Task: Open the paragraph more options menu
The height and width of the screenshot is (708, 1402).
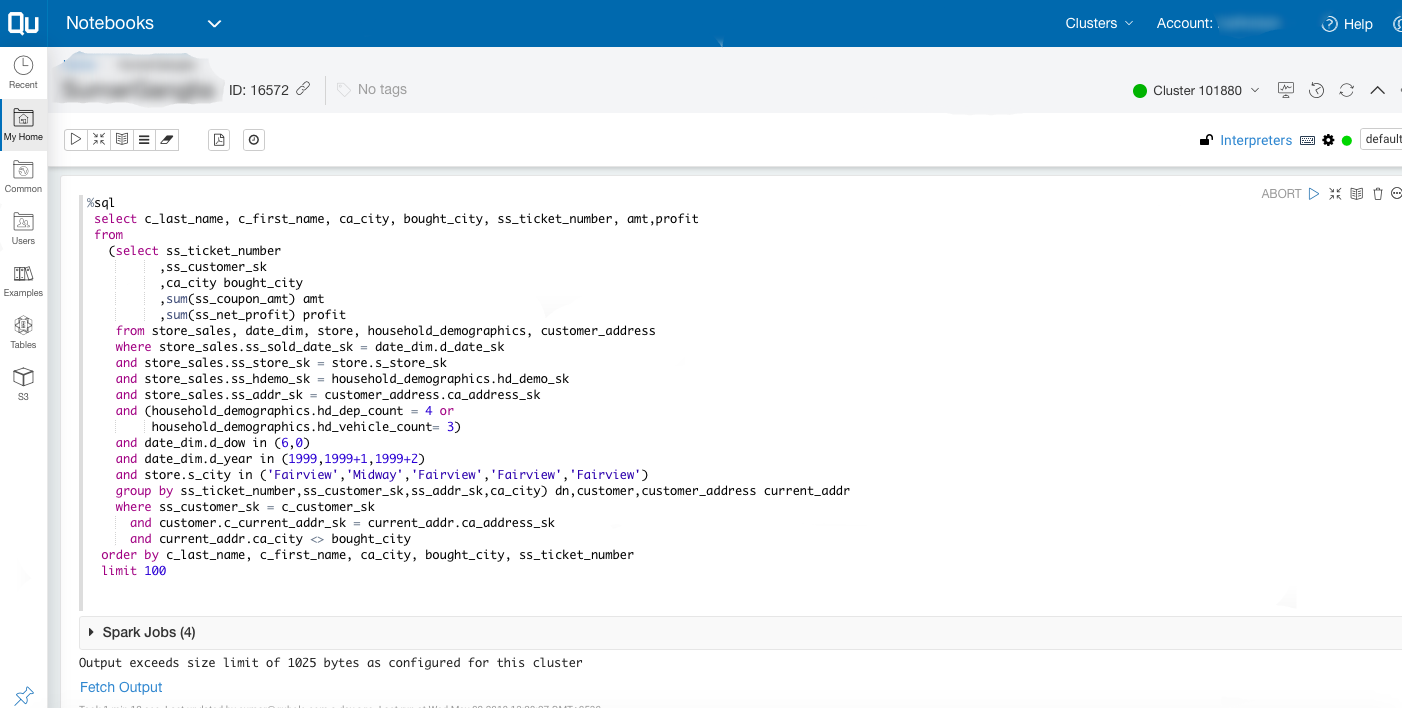Action: (x=1397, y=194)
